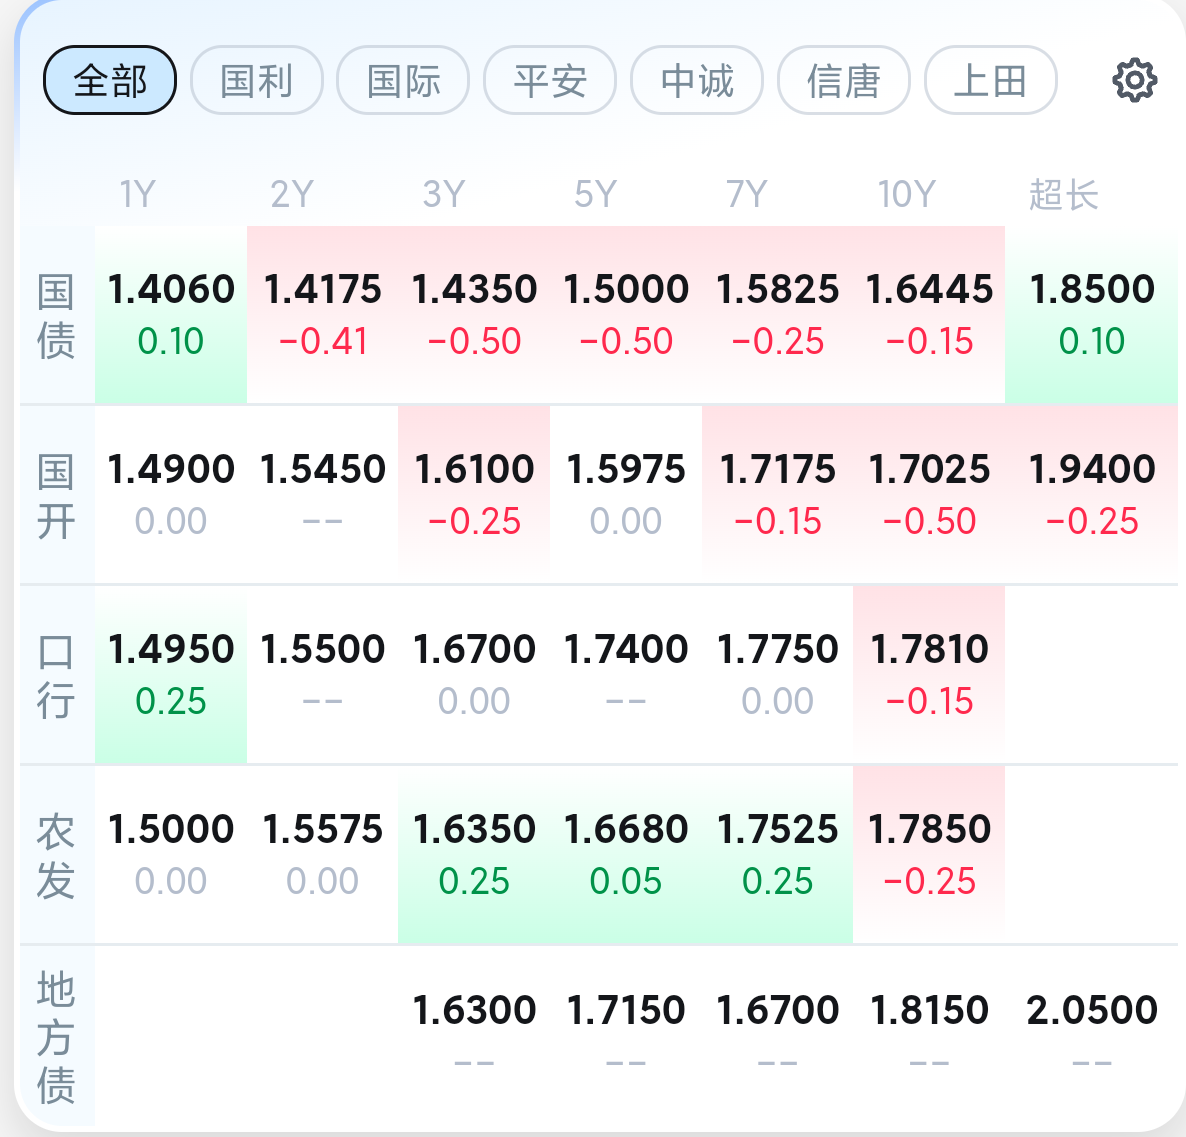Open the 国债 1Y cell showing 1.4060
Image resolution: width=1186 pixels, height=1137 pixels.
[x=171, y=315]
